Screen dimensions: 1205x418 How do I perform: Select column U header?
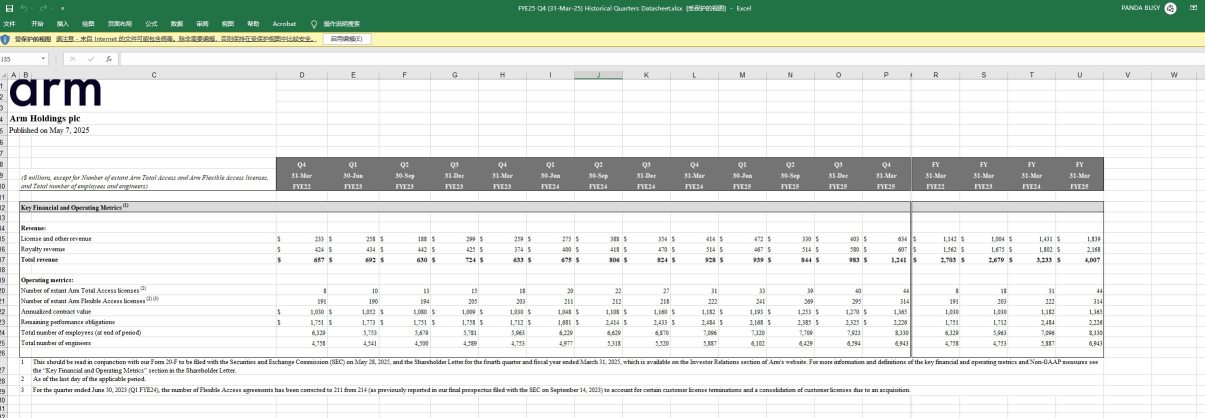pyautogui.click(x=1079, y=75)
